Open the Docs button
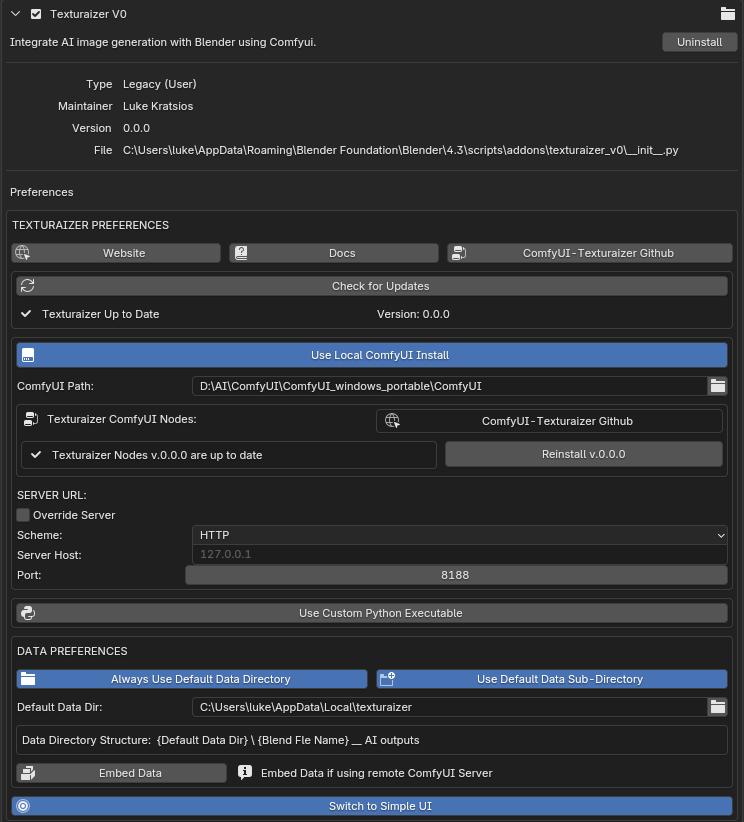744x822 pixels. pyautogui.click(x=334, y=253)
